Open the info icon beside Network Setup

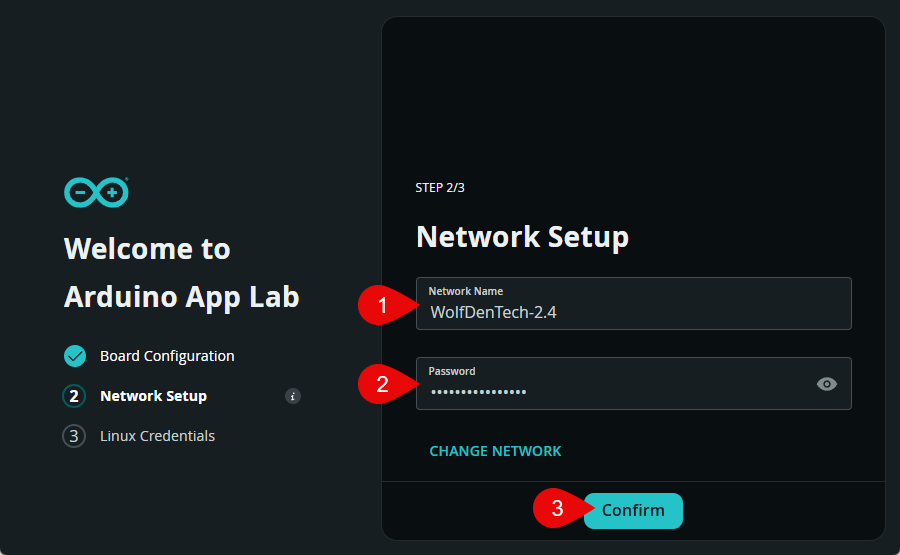(x=293, y=396)
